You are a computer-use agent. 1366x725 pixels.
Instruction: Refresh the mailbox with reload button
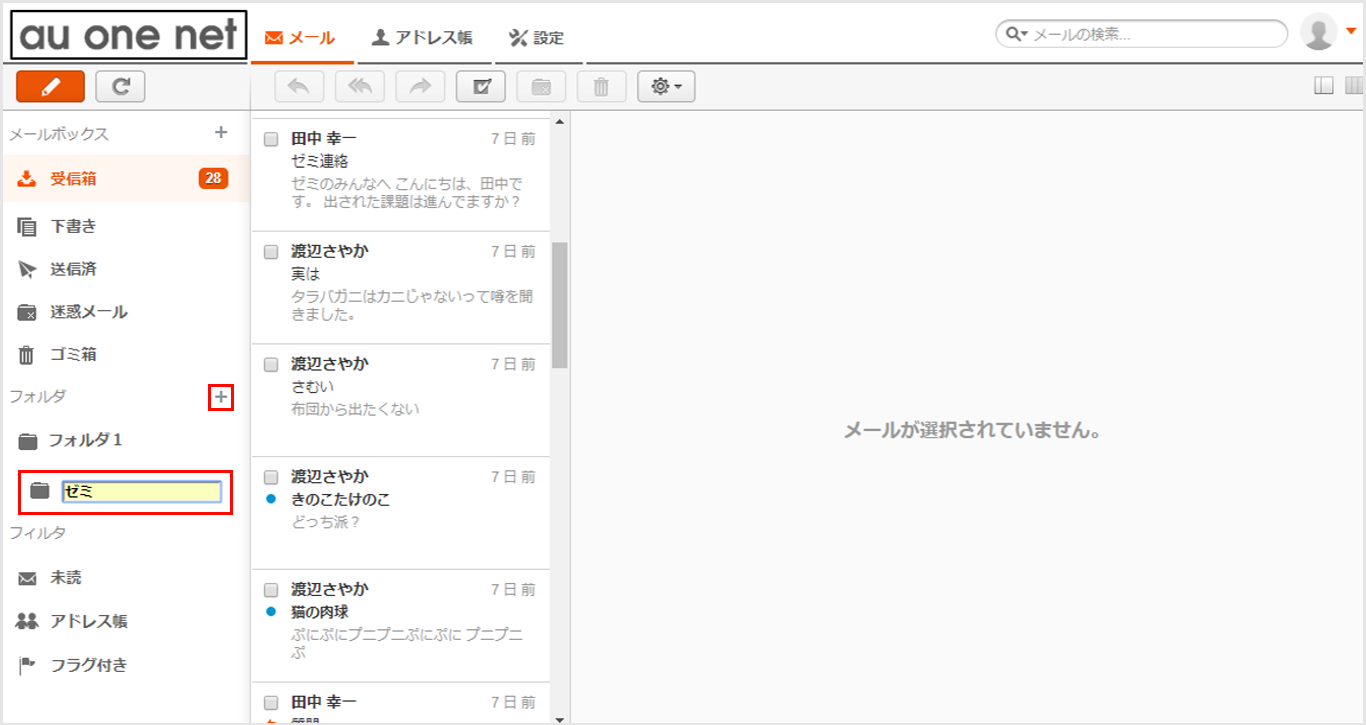121,87
